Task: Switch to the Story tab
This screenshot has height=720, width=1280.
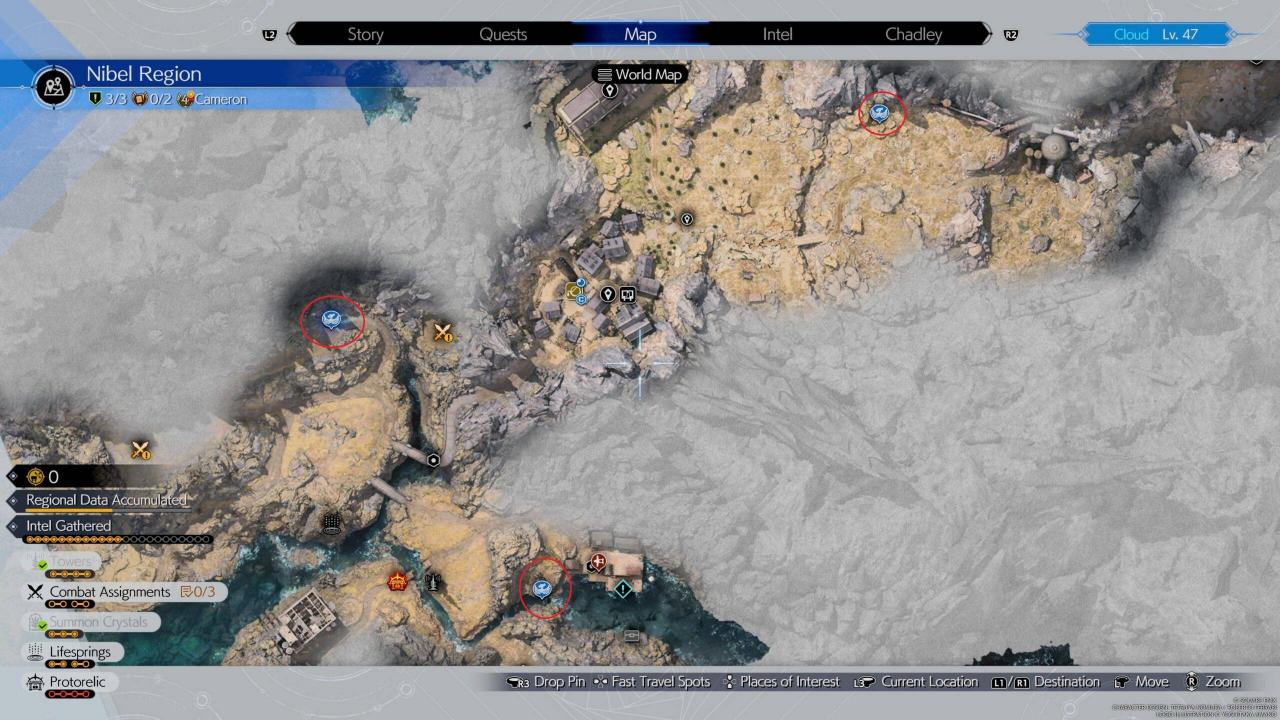Action: coord(365,34)
